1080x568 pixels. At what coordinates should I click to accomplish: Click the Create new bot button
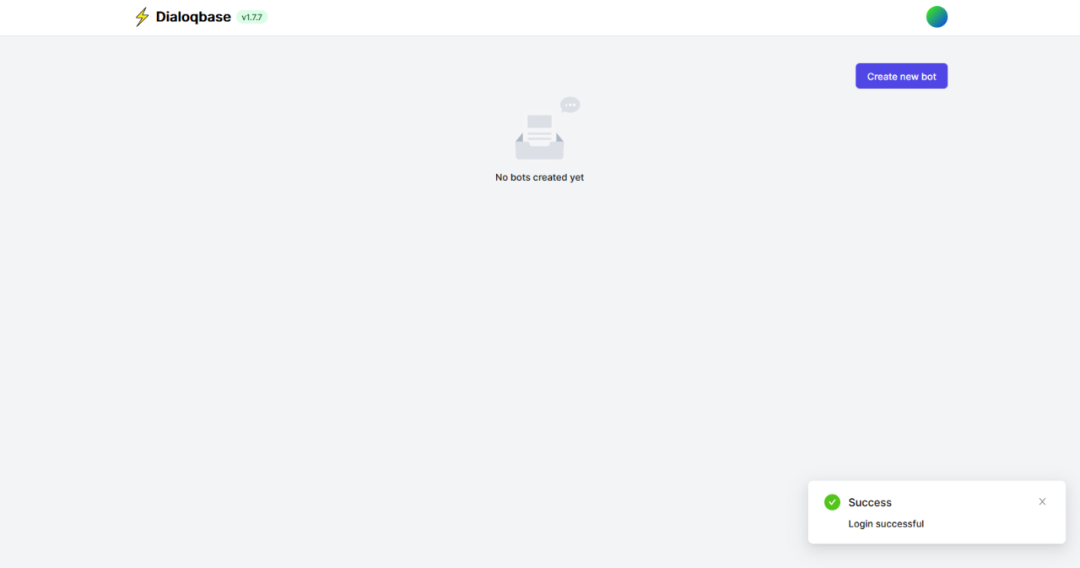(x=902, y=76)
